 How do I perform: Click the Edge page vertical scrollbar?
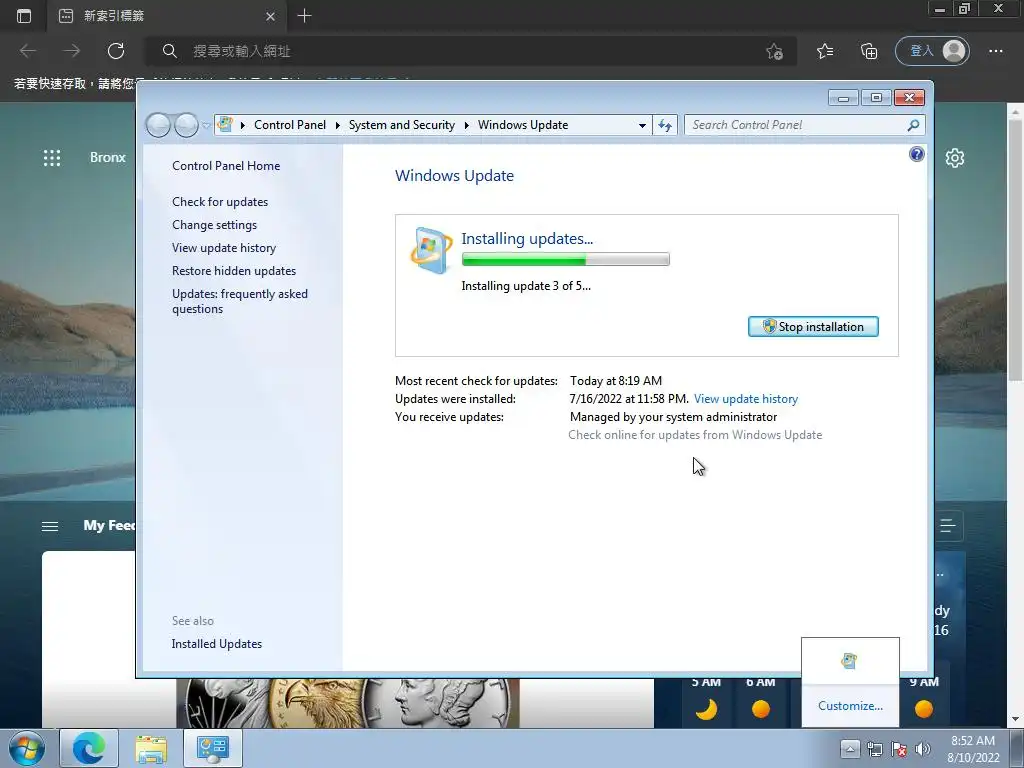tap(1016, 248)
